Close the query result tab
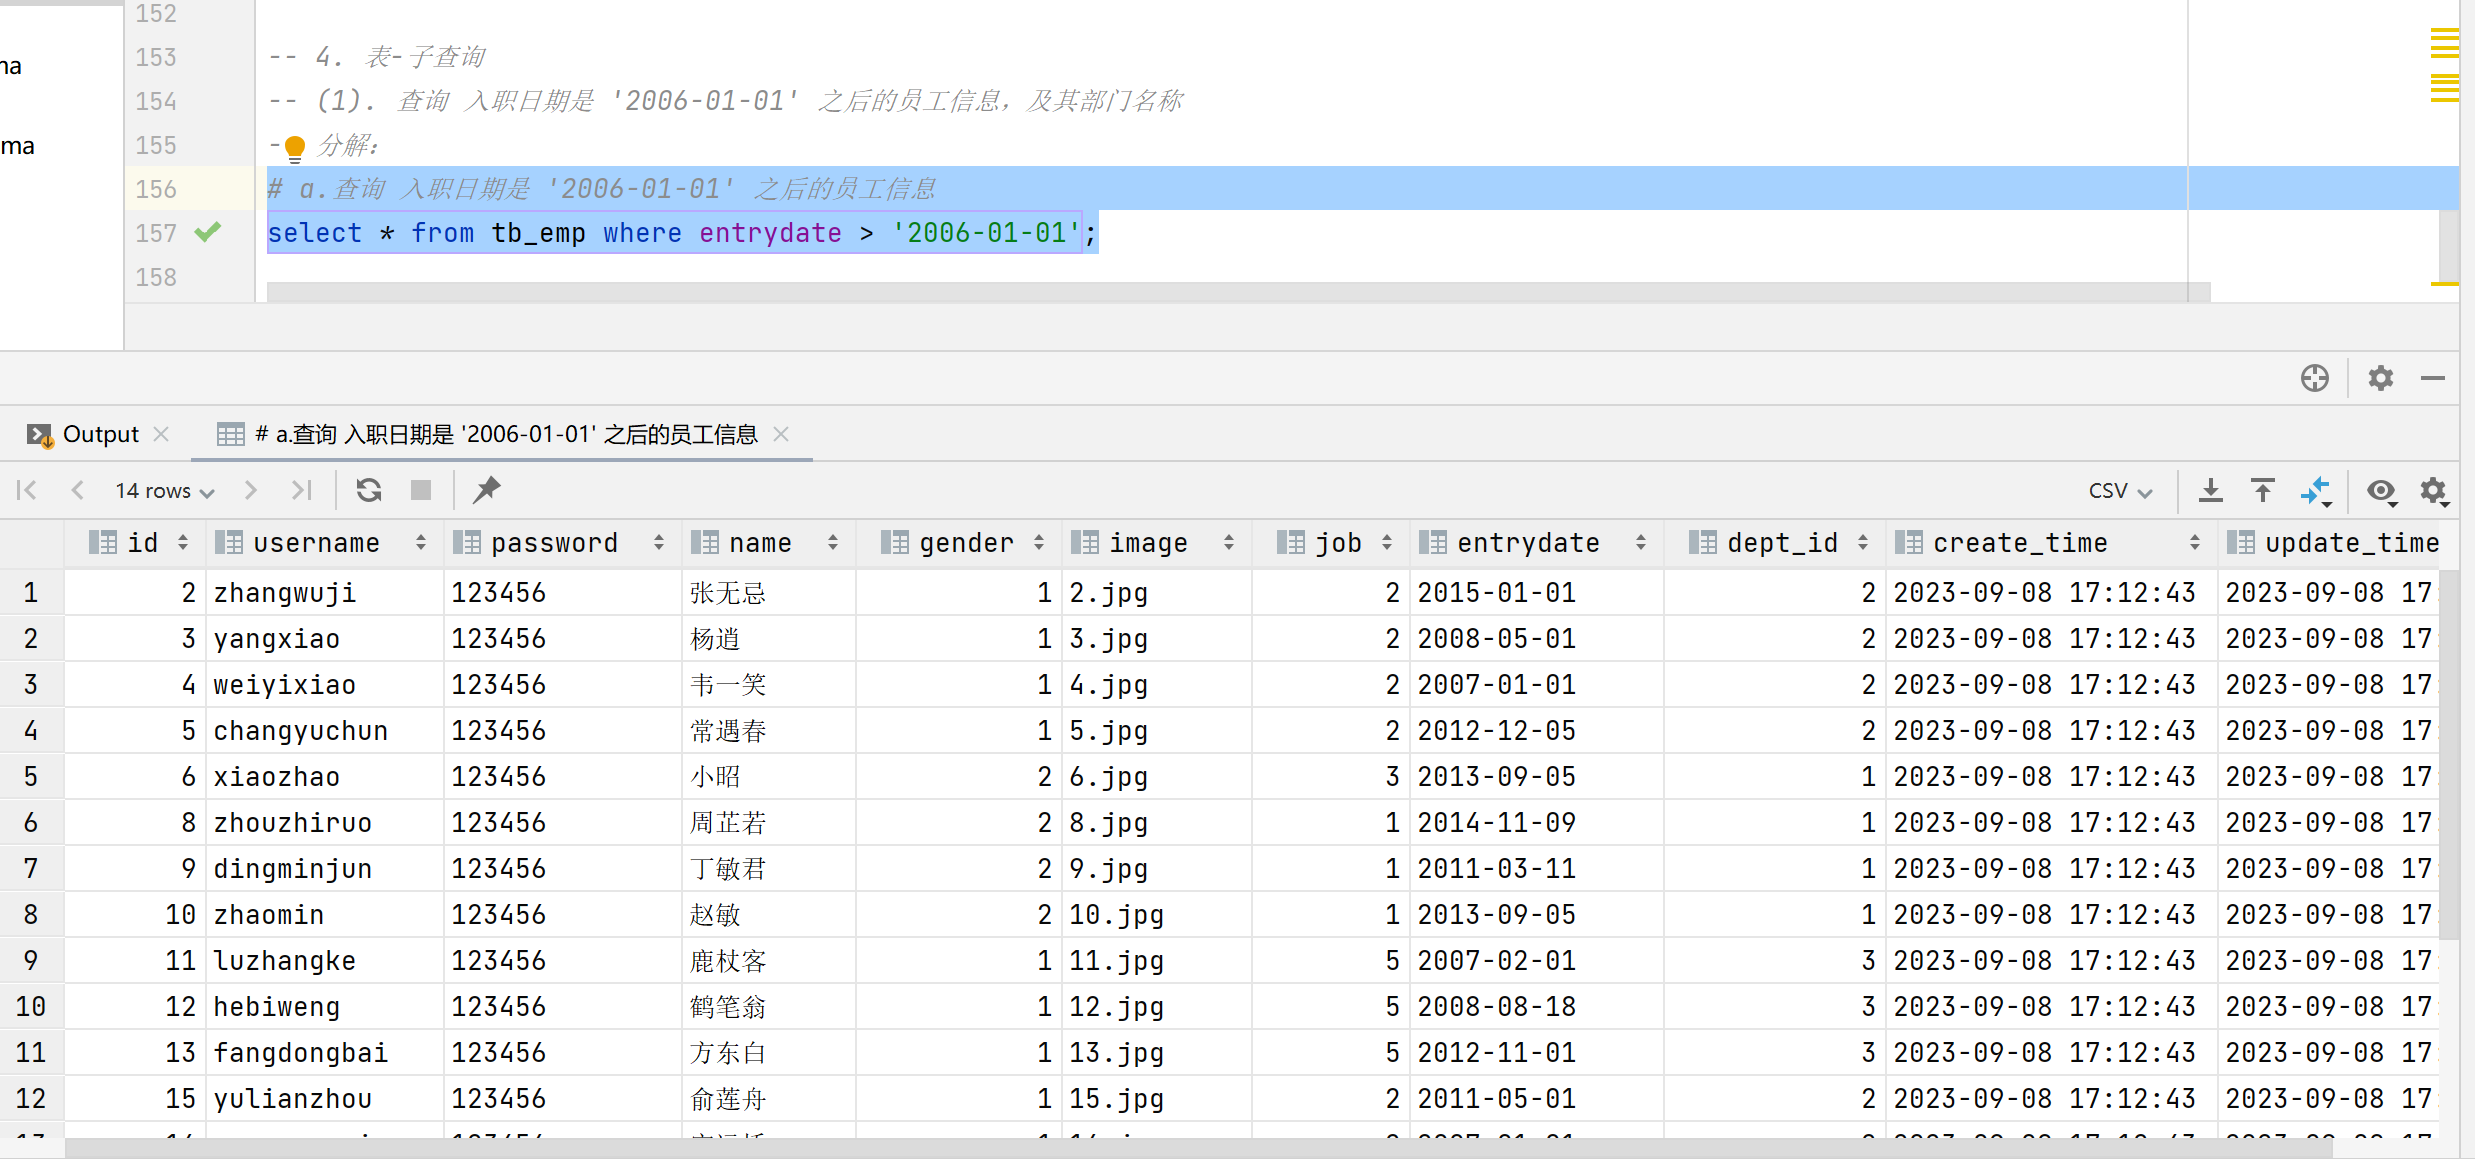Image resolution: width=2475 pixels, height=1159 pixels. coord(781,434)
